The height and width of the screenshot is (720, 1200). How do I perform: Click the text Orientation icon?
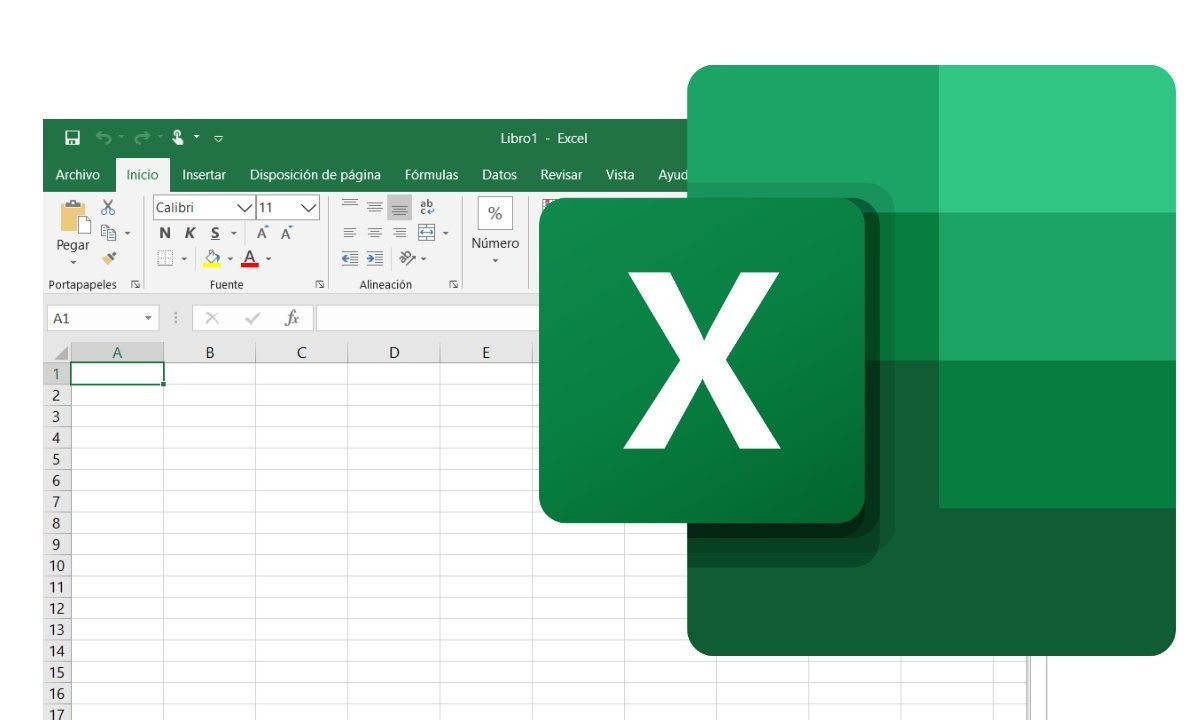point(406,258)
